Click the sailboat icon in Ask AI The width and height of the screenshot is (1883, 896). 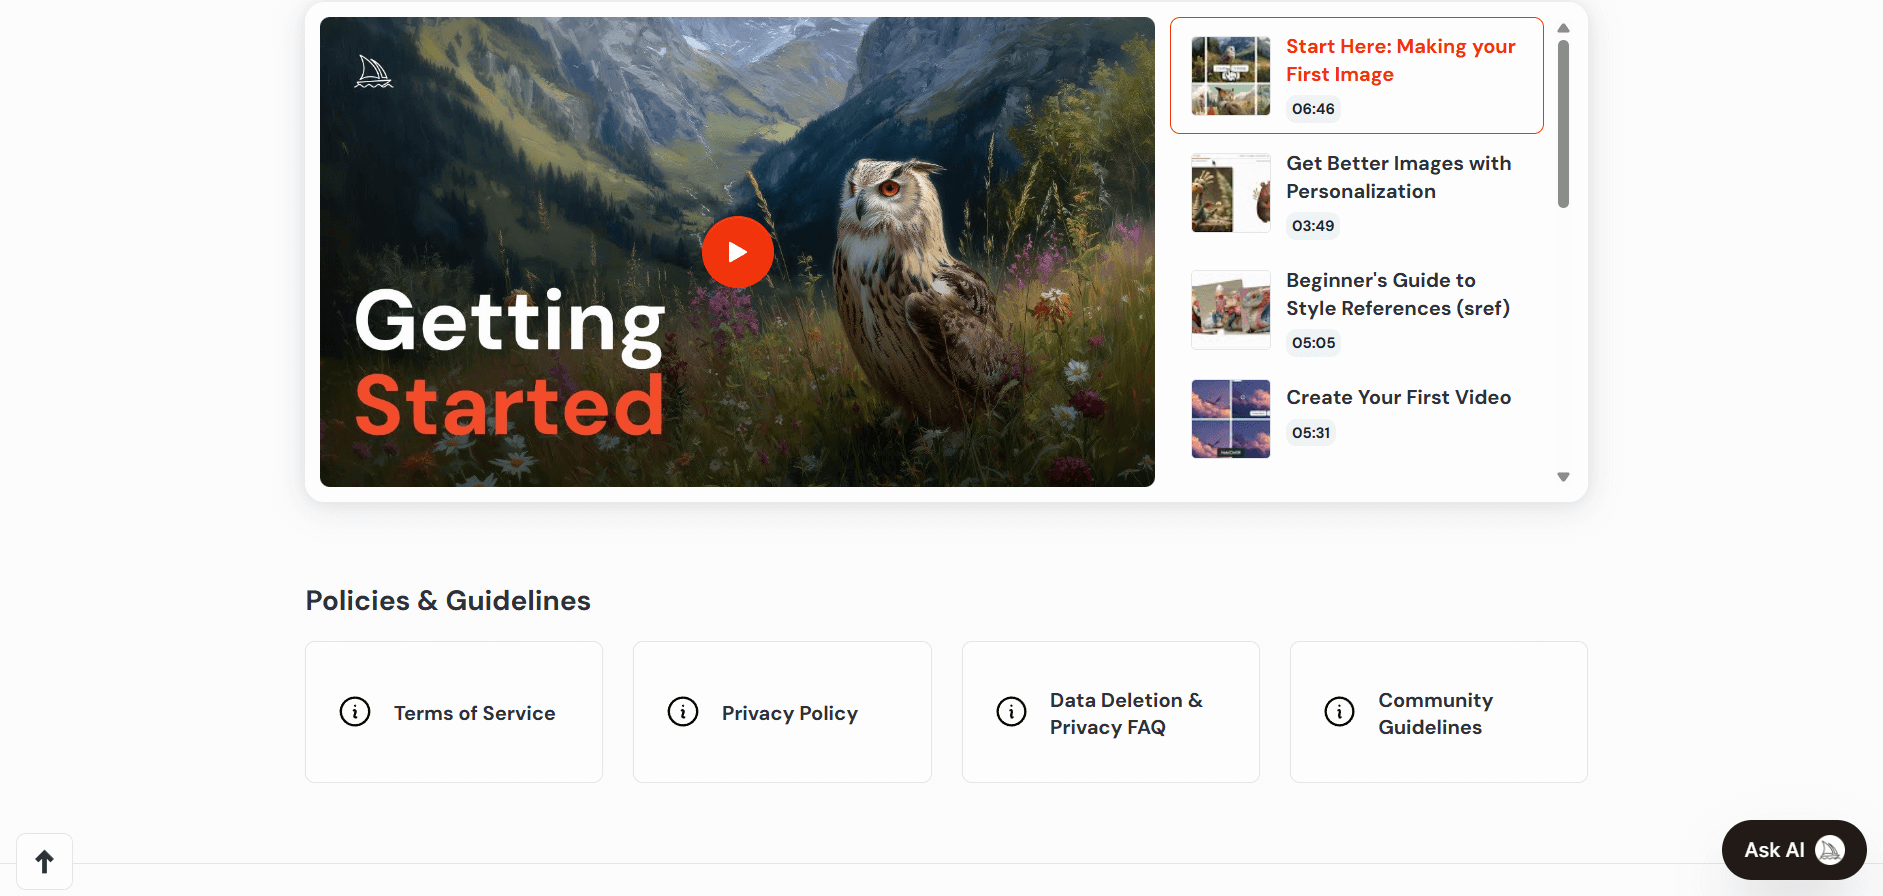point(1830,850)
